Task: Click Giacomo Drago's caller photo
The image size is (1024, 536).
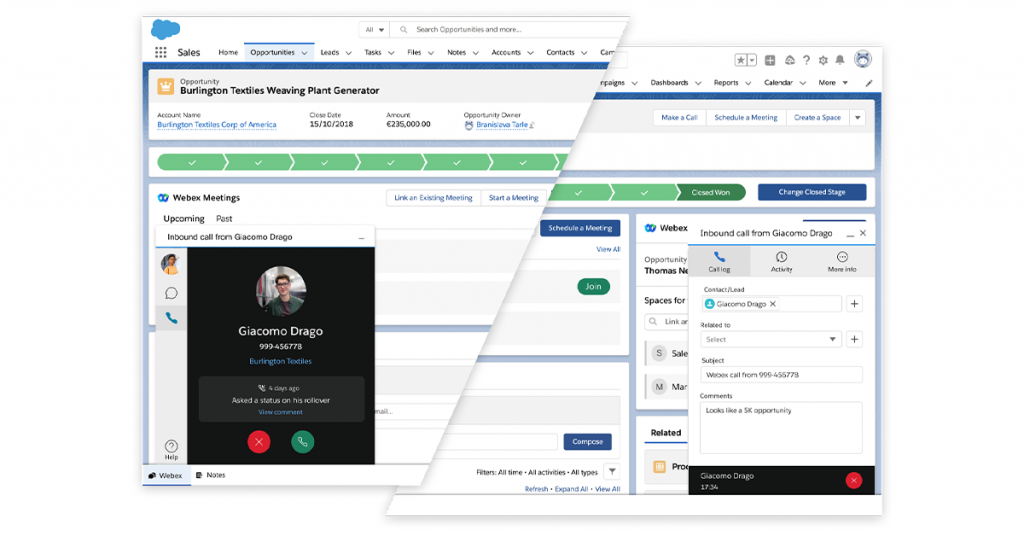Action: [281, 291]
